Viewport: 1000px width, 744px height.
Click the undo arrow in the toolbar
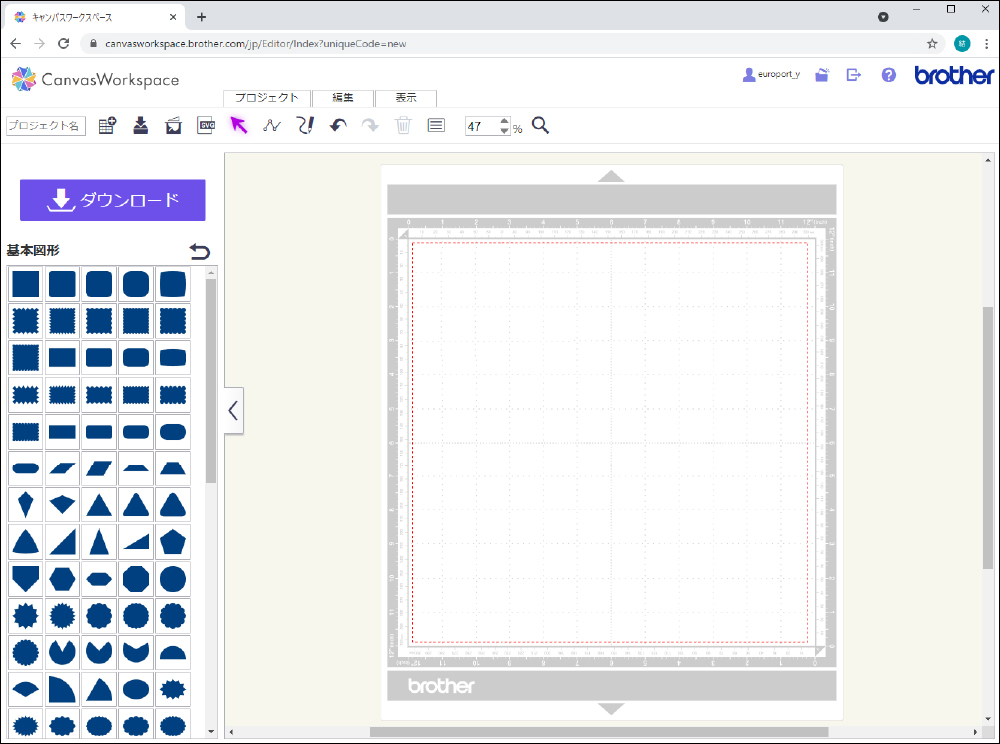click(338, 126)
